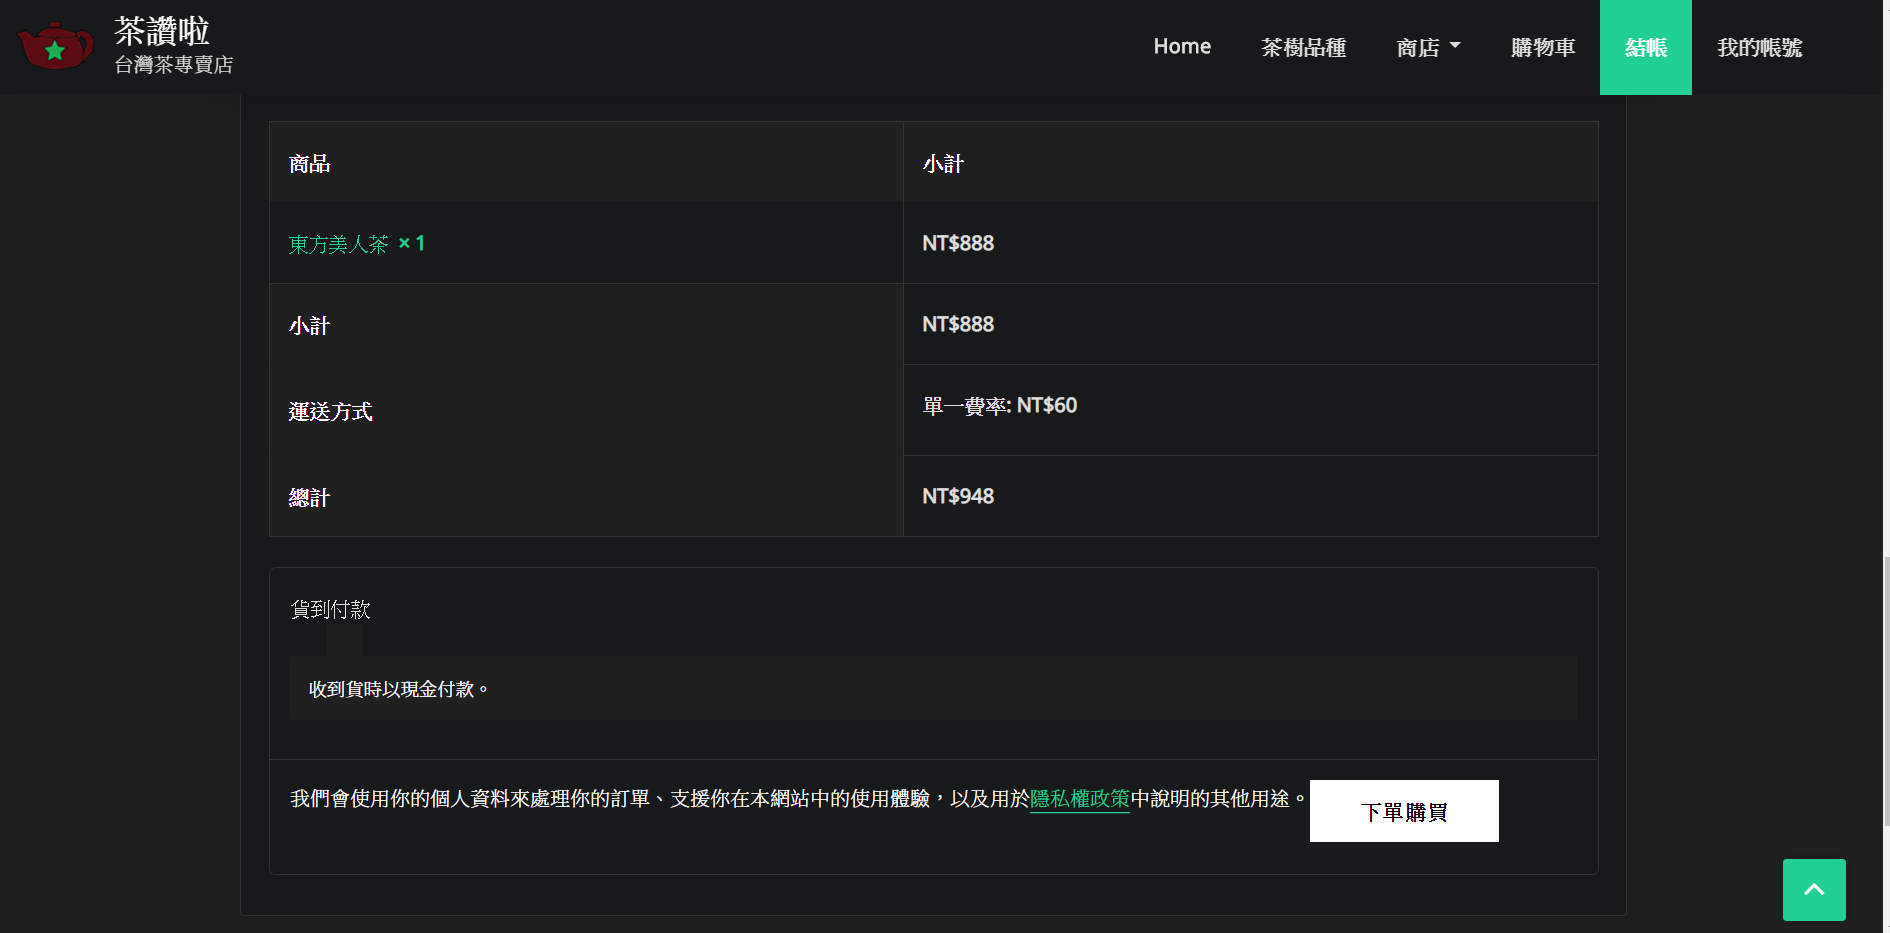This screenshot has width=1890, height=933.
Task: Click the 收到貨時以現金付款 description box
Action: tap(932, 688)
